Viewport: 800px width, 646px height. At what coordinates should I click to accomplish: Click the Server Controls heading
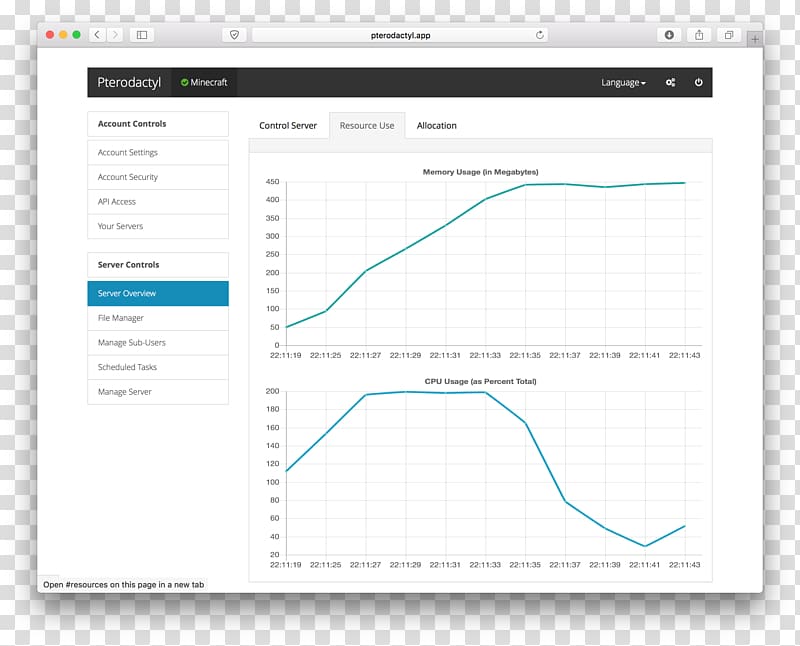129,265
